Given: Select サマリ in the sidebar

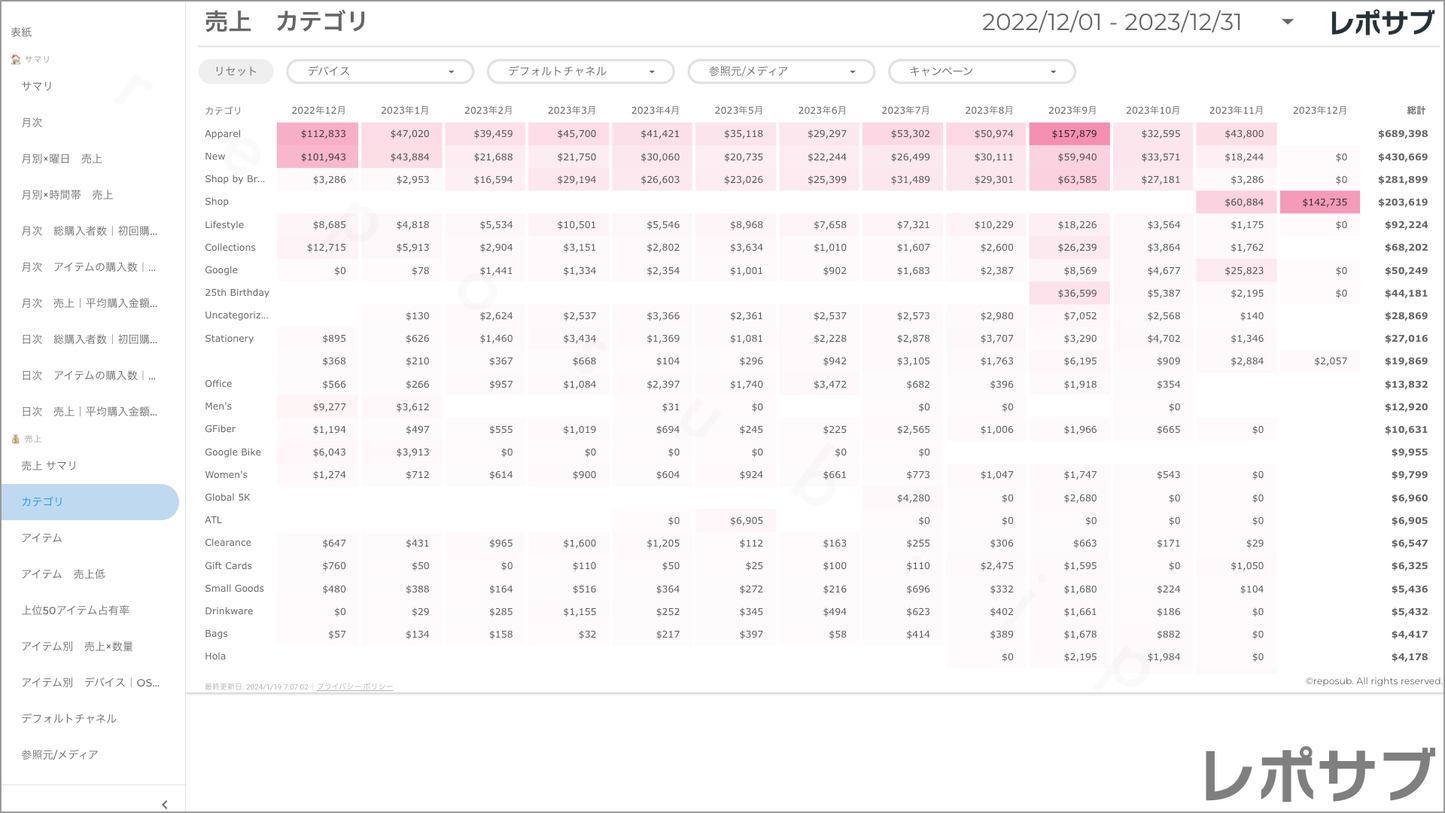Looking at the screenshot, I should tap(37, 87).
